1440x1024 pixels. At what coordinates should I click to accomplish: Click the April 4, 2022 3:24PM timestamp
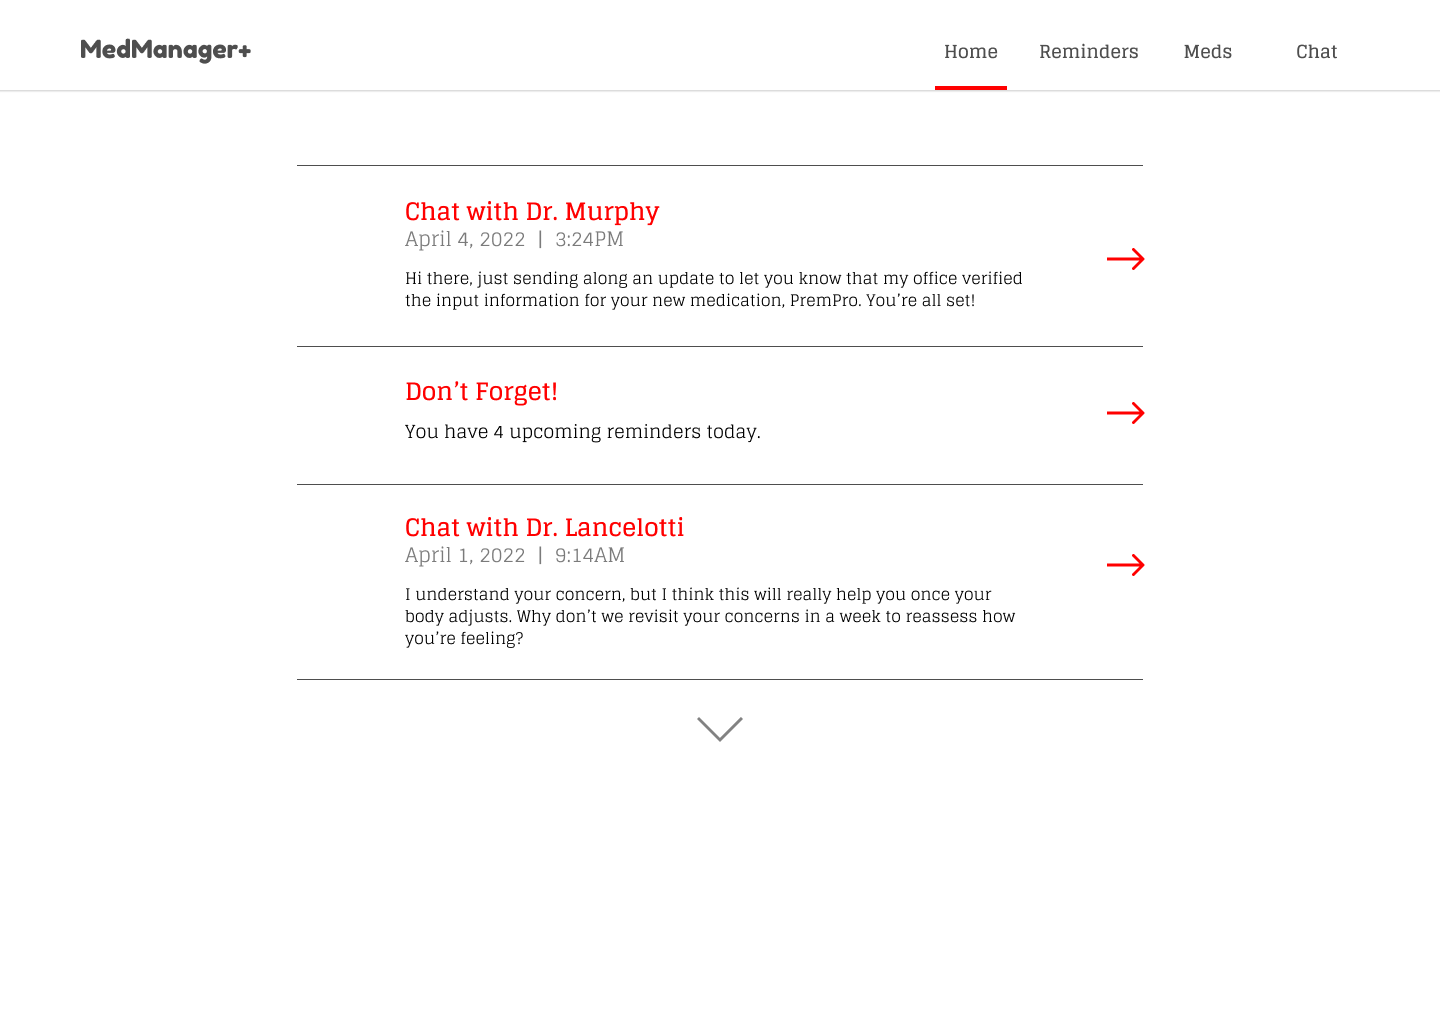click(x=514, y=239)
